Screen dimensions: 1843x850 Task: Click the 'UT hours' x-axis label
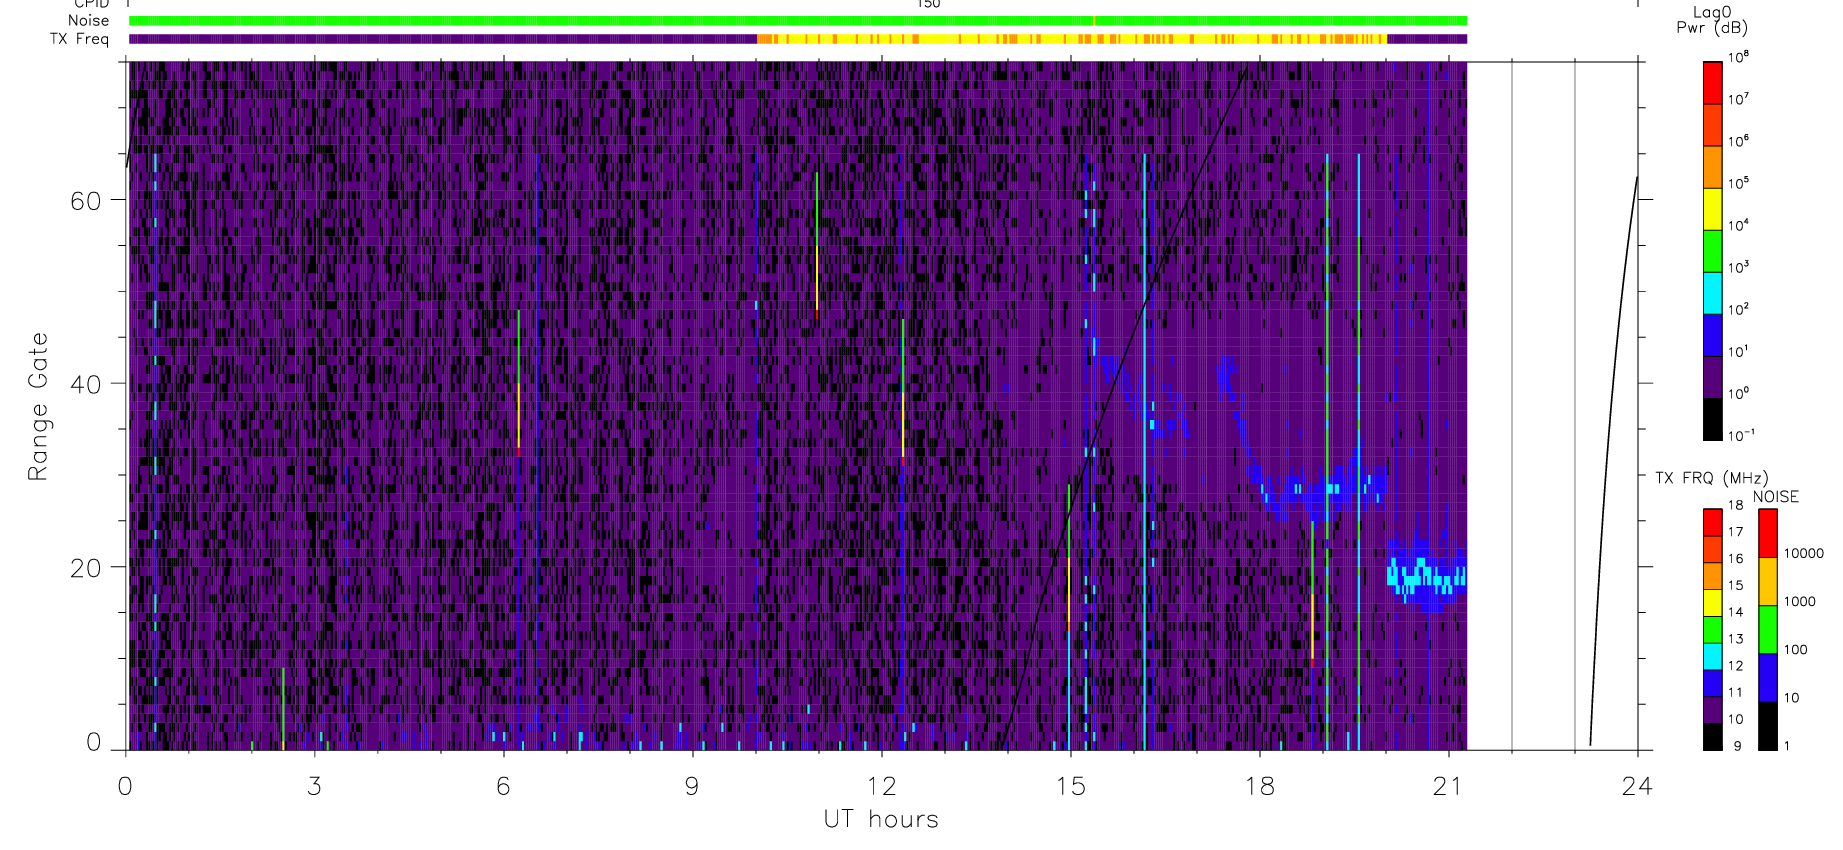881,820
